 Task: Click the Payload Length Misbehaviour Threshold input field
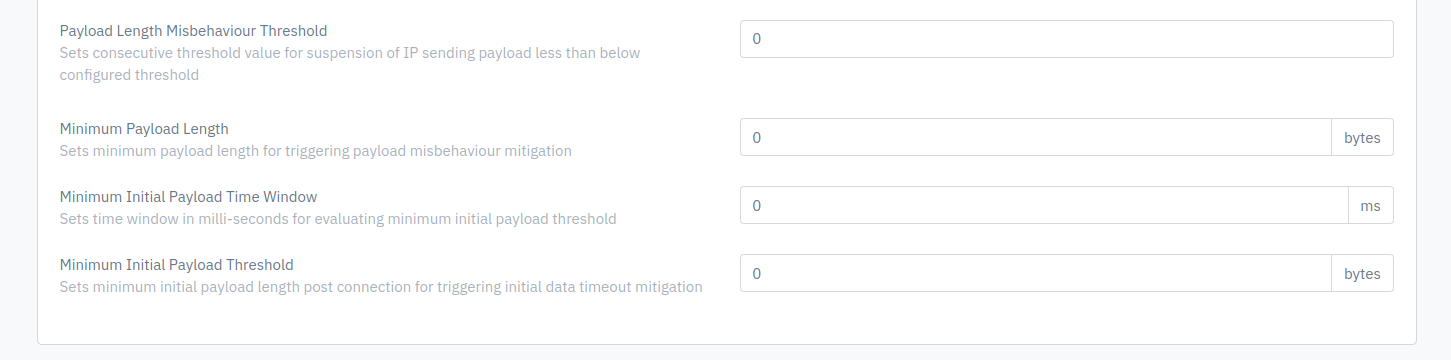point(1066,39)
